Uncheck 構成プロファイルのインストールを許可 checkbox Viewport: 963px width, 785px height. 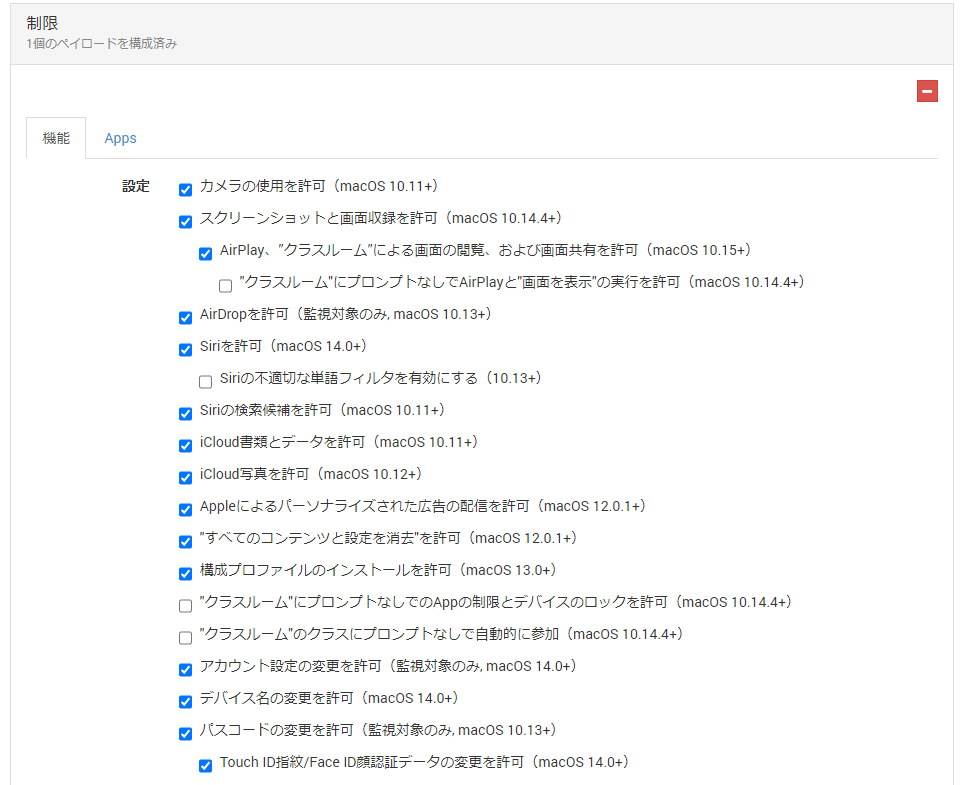[185, 574]
